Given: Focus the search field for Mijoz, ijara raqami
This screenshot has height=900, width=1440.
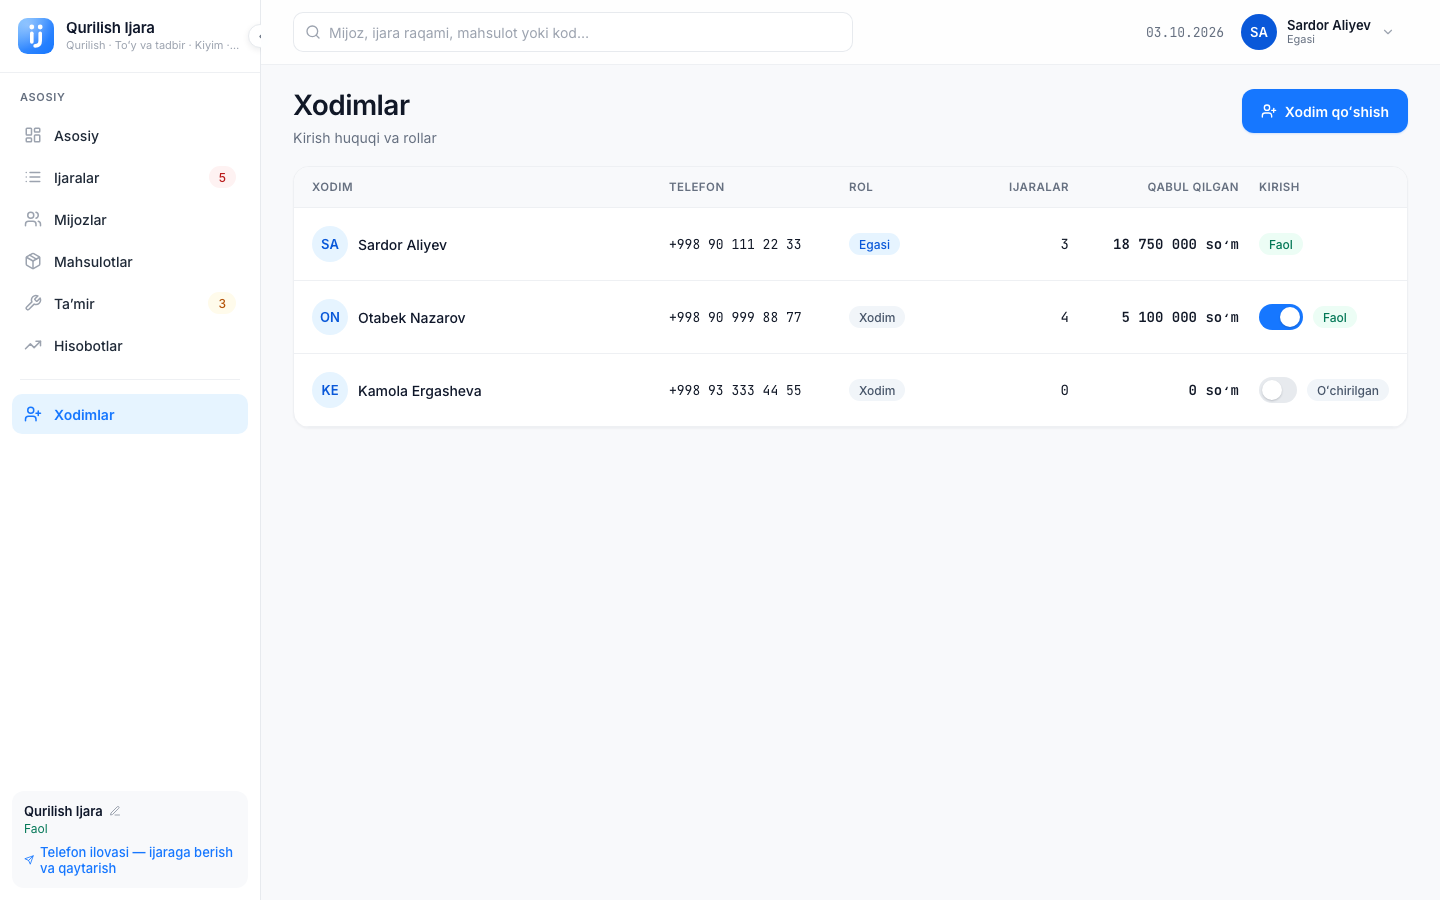Looking at the screenshot, I should point(573,32).
